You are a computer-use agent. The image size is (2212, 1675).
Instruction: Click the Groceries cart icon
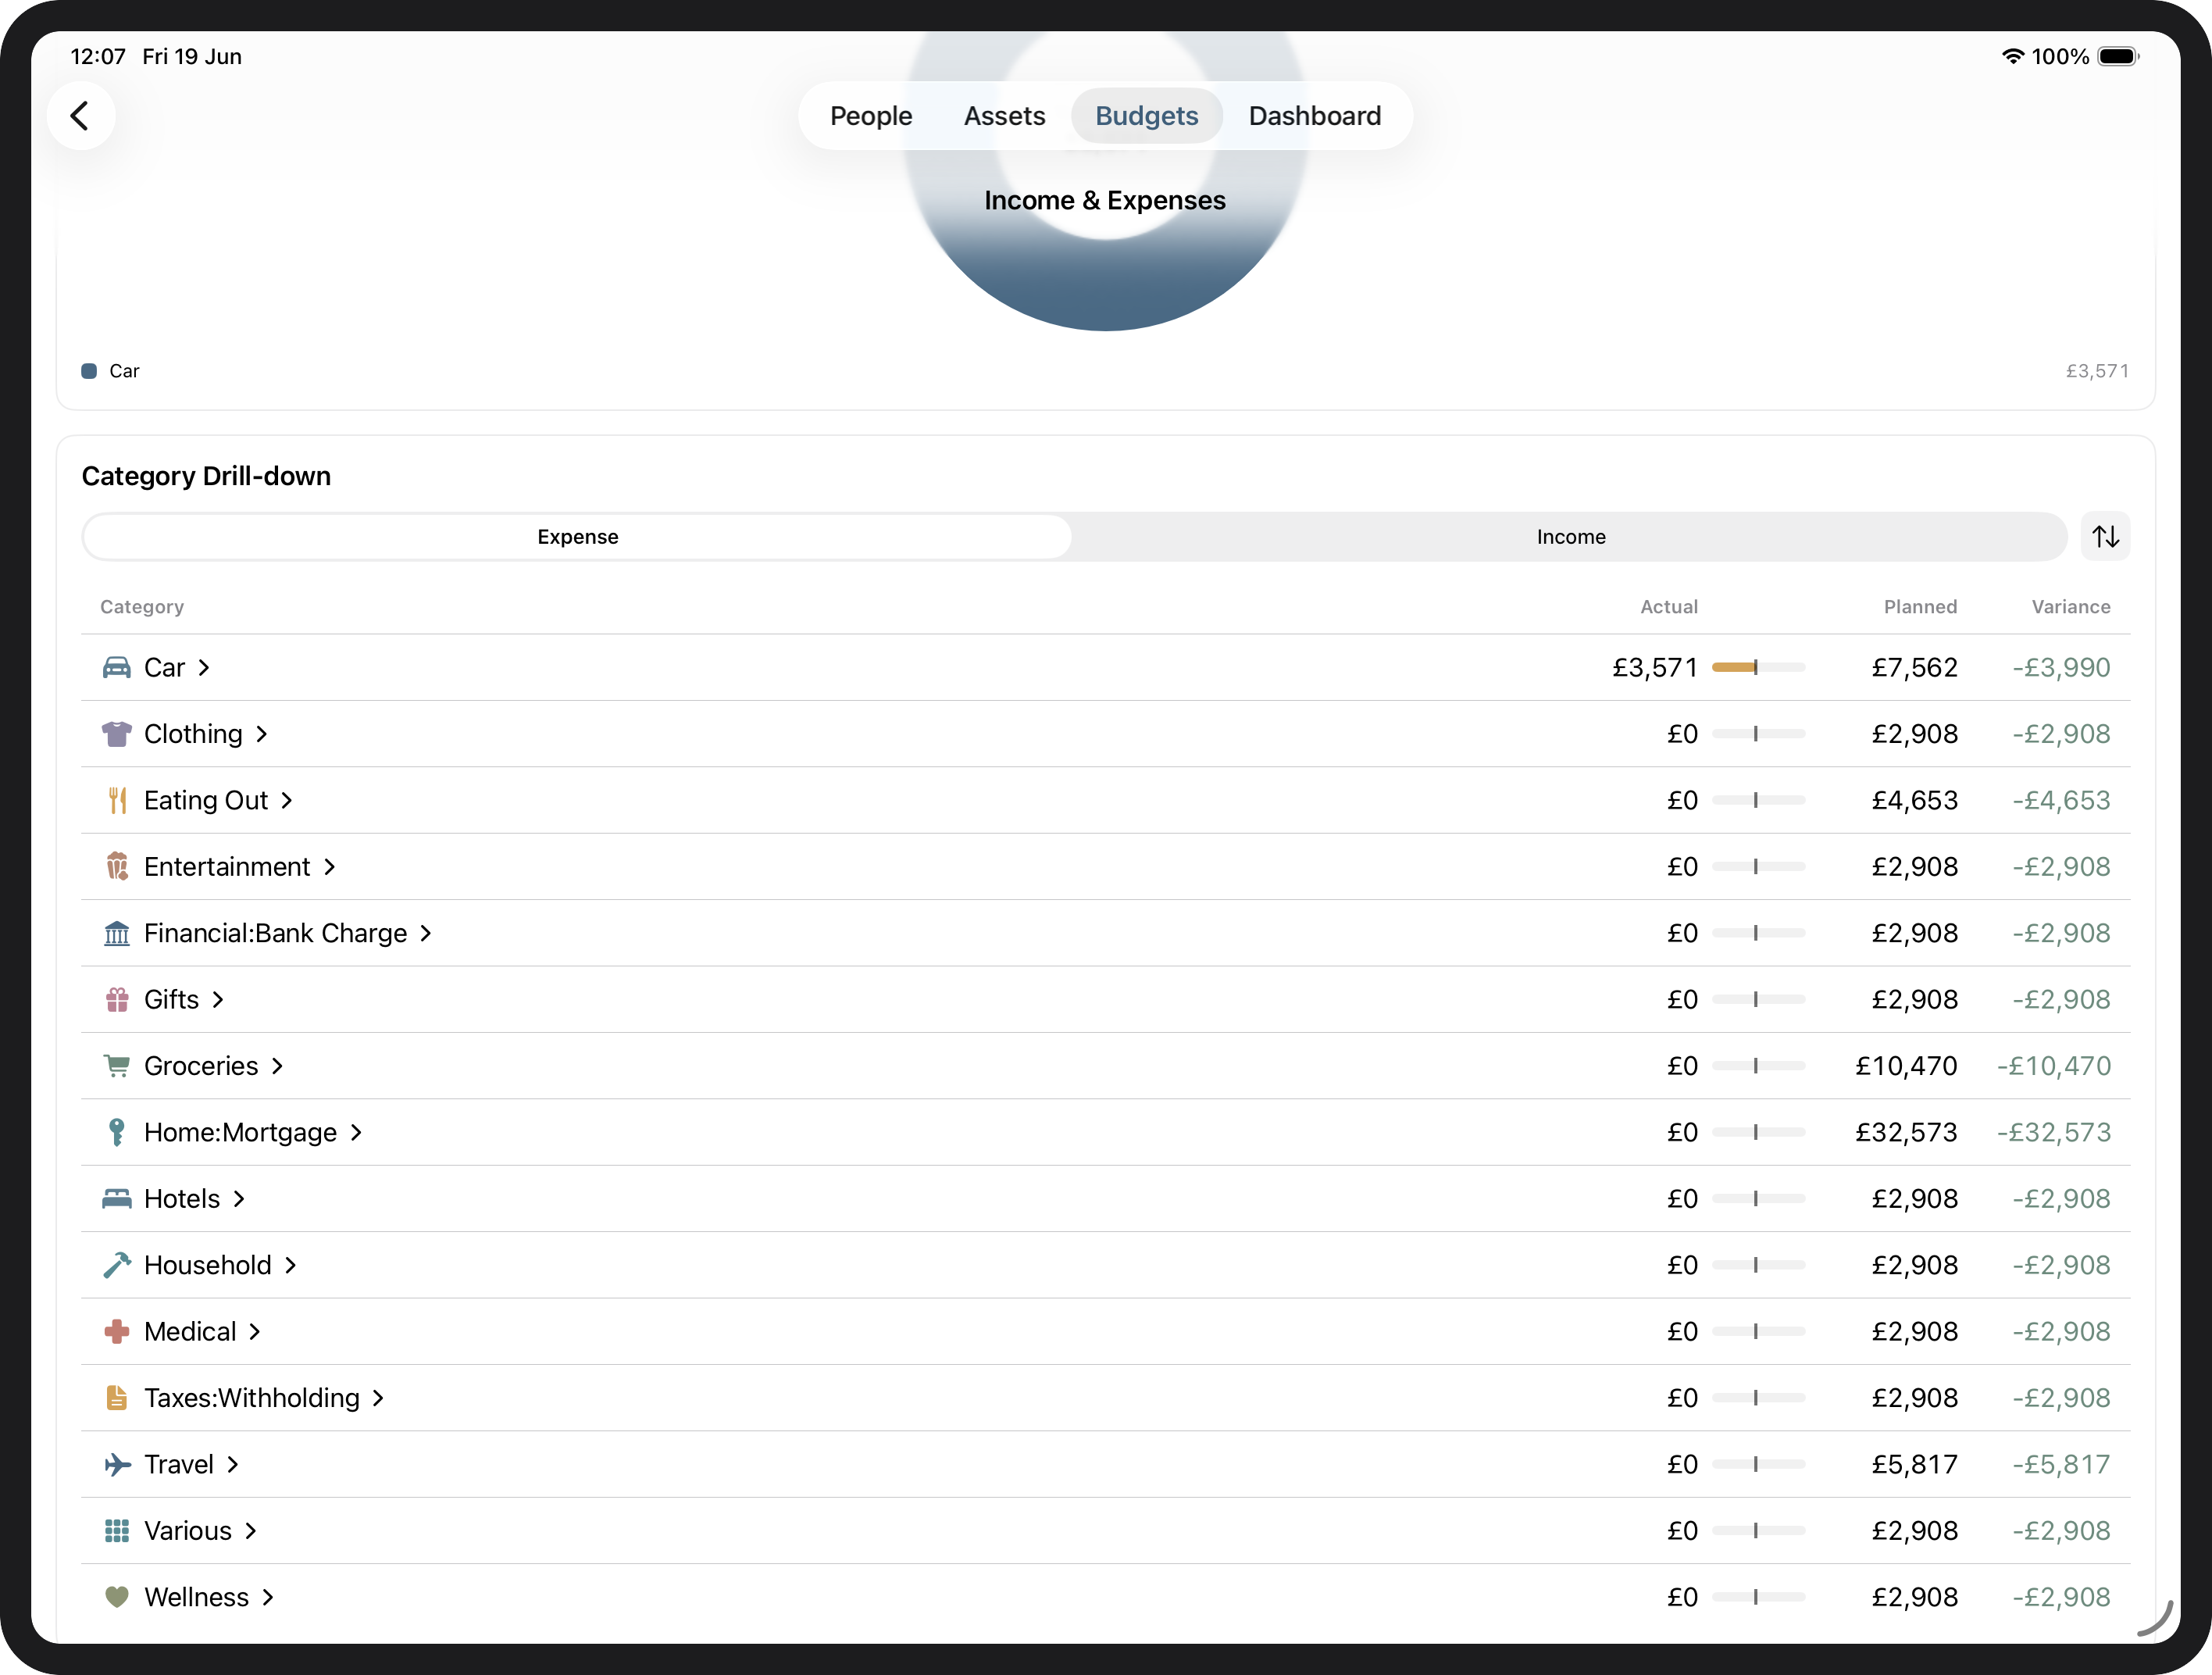coord(117,1066)
